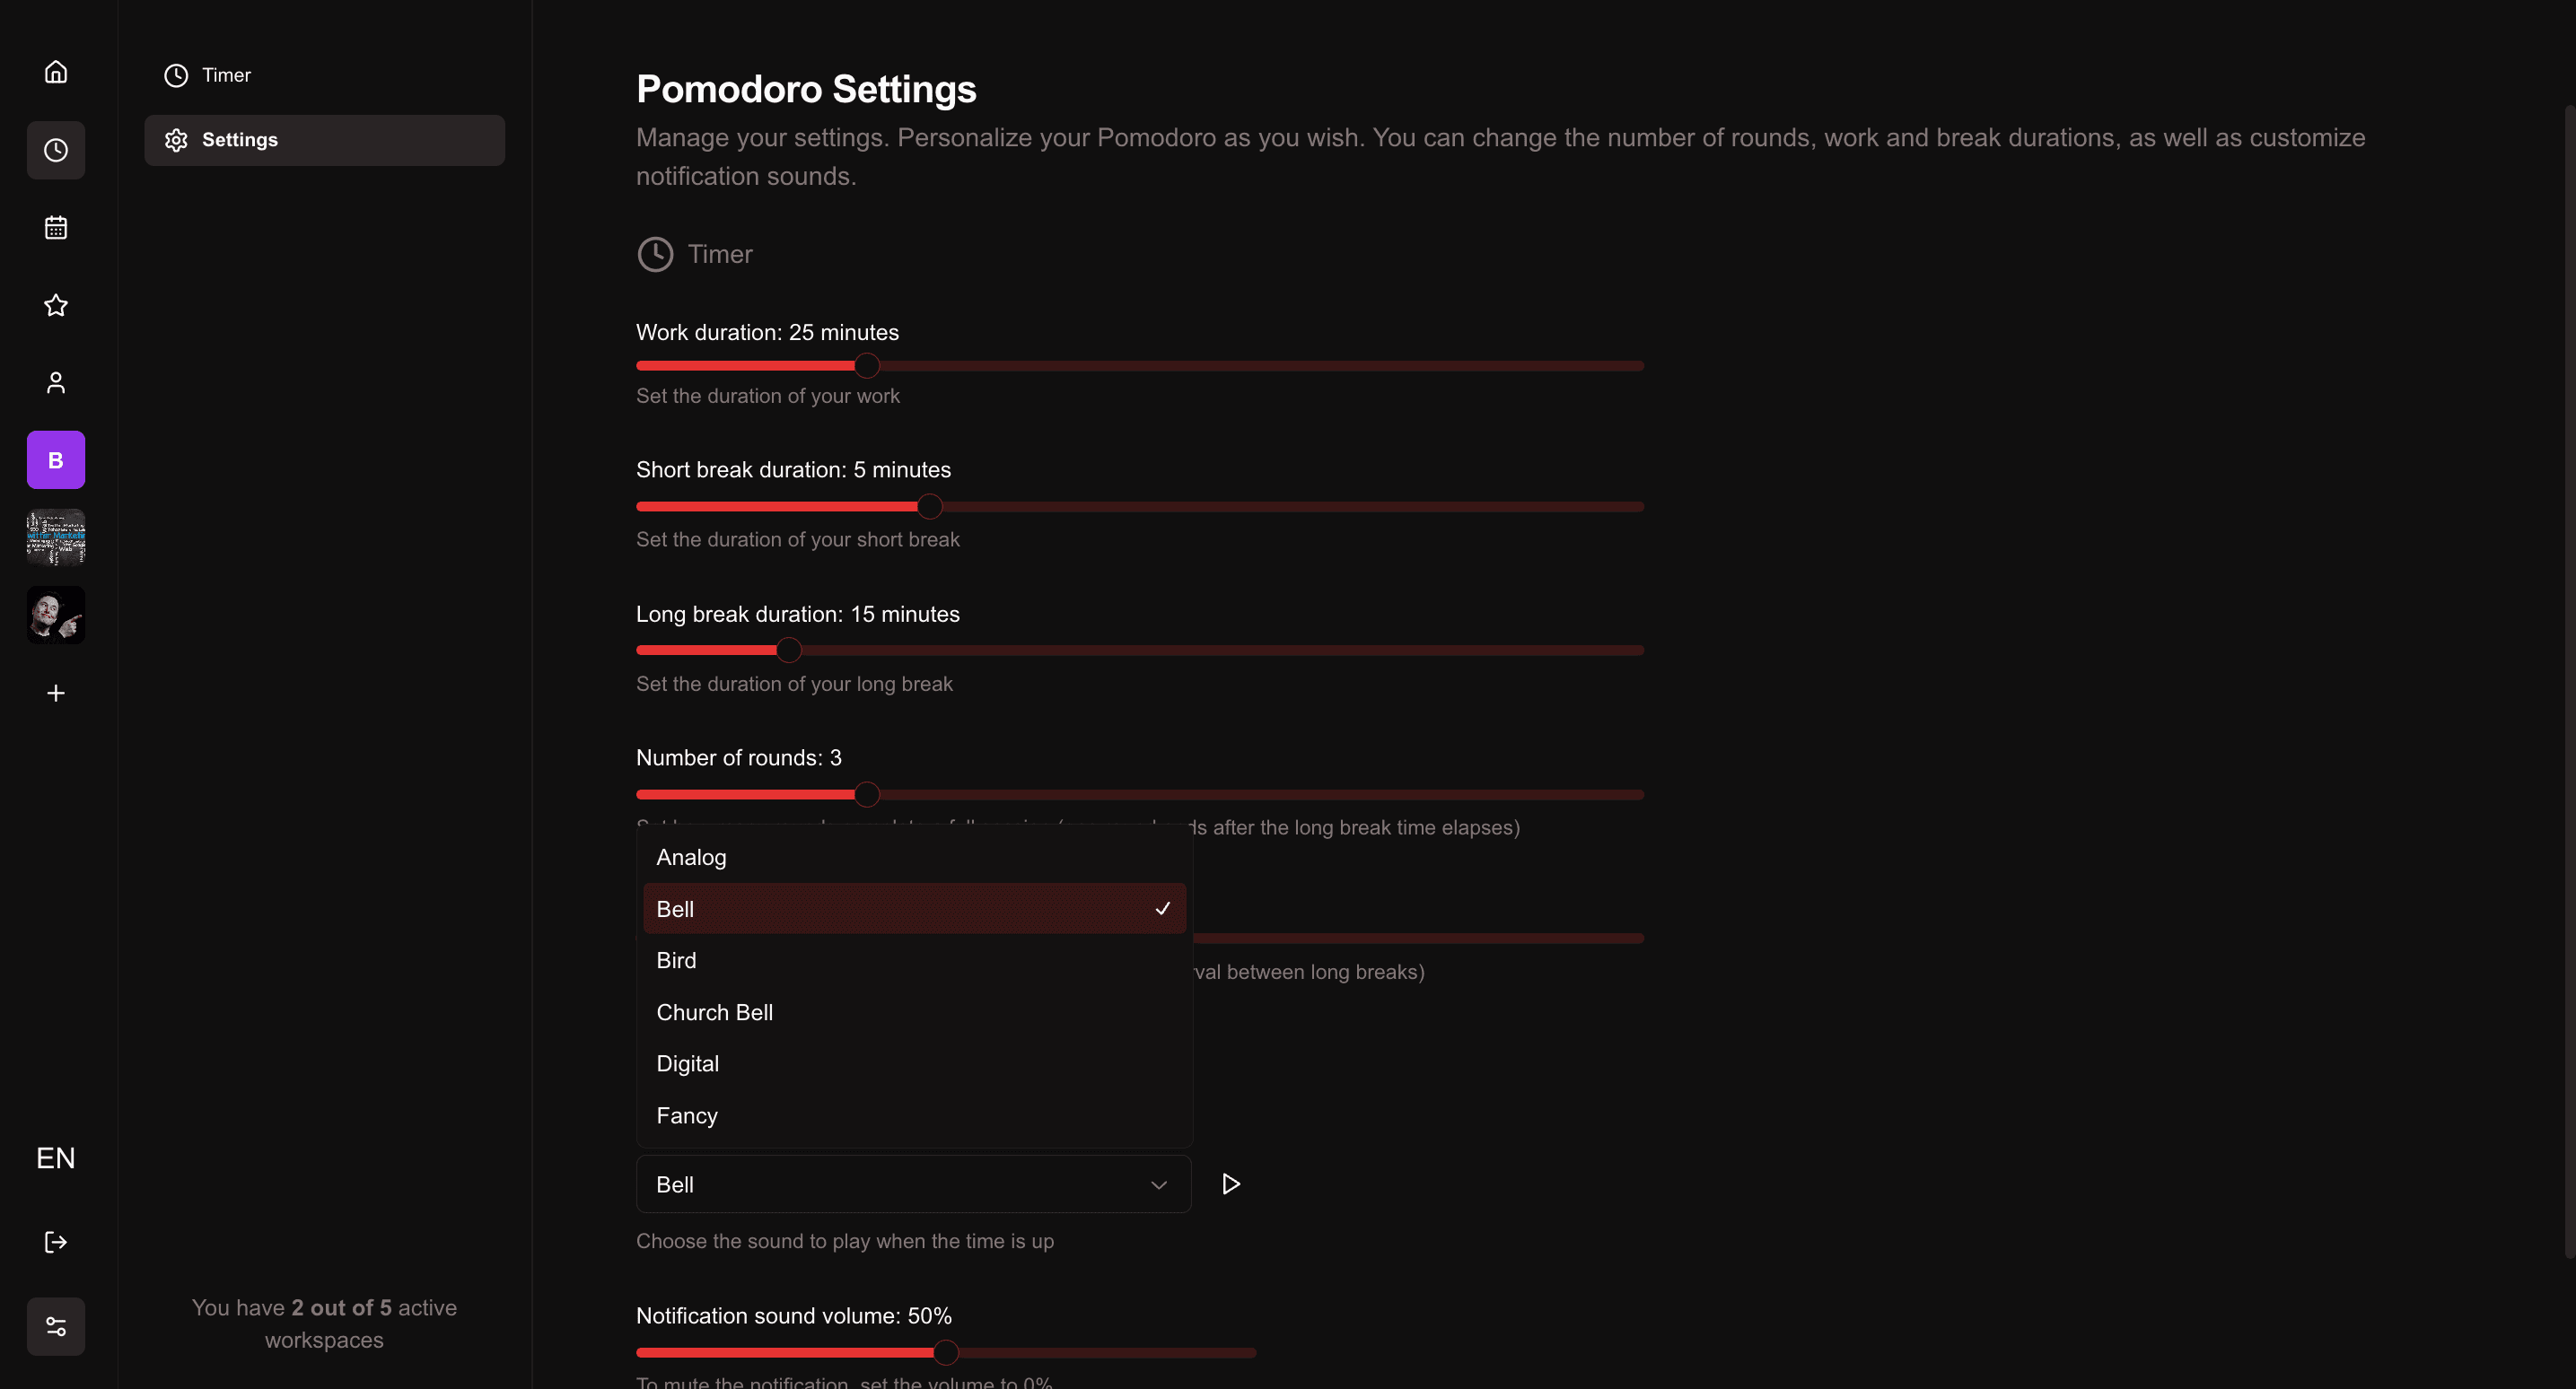Open the user profile icon
The image size is (2576, 1389).
55,383
